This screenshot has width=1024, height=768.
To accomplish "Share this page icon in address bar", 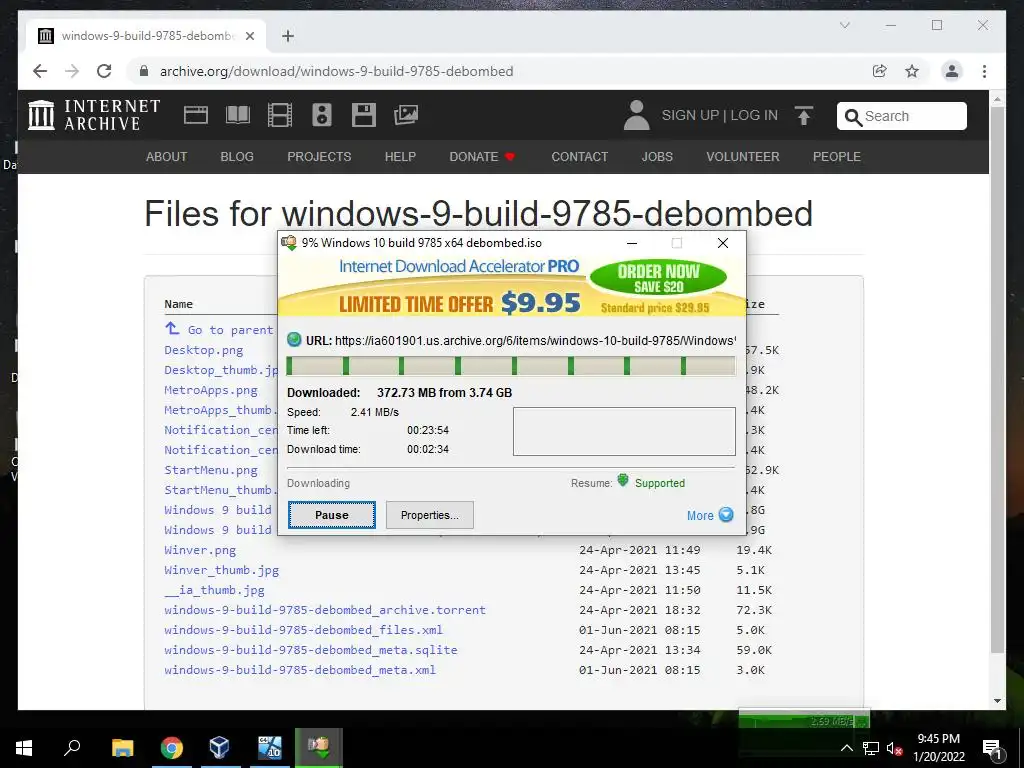I will pos(880,71).
